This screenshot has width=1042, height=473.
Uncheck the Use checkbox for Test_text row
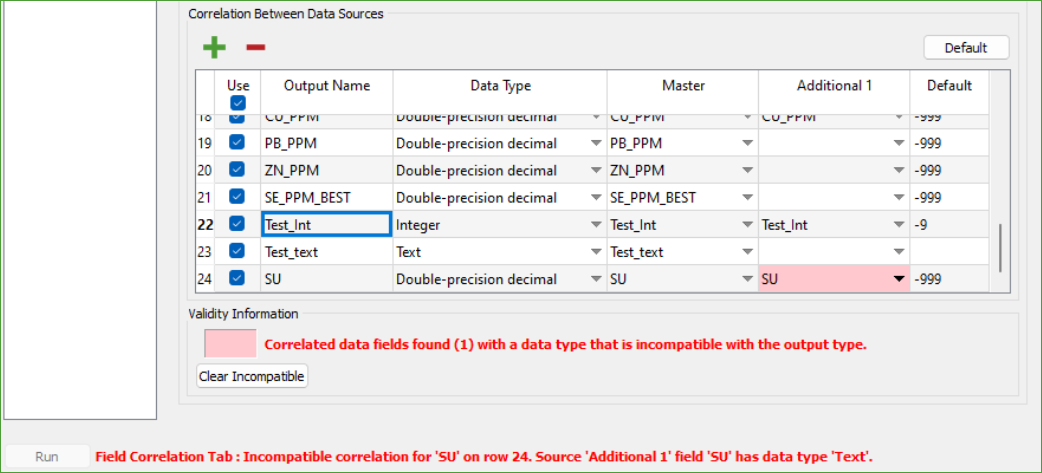(x=238, y=251)
